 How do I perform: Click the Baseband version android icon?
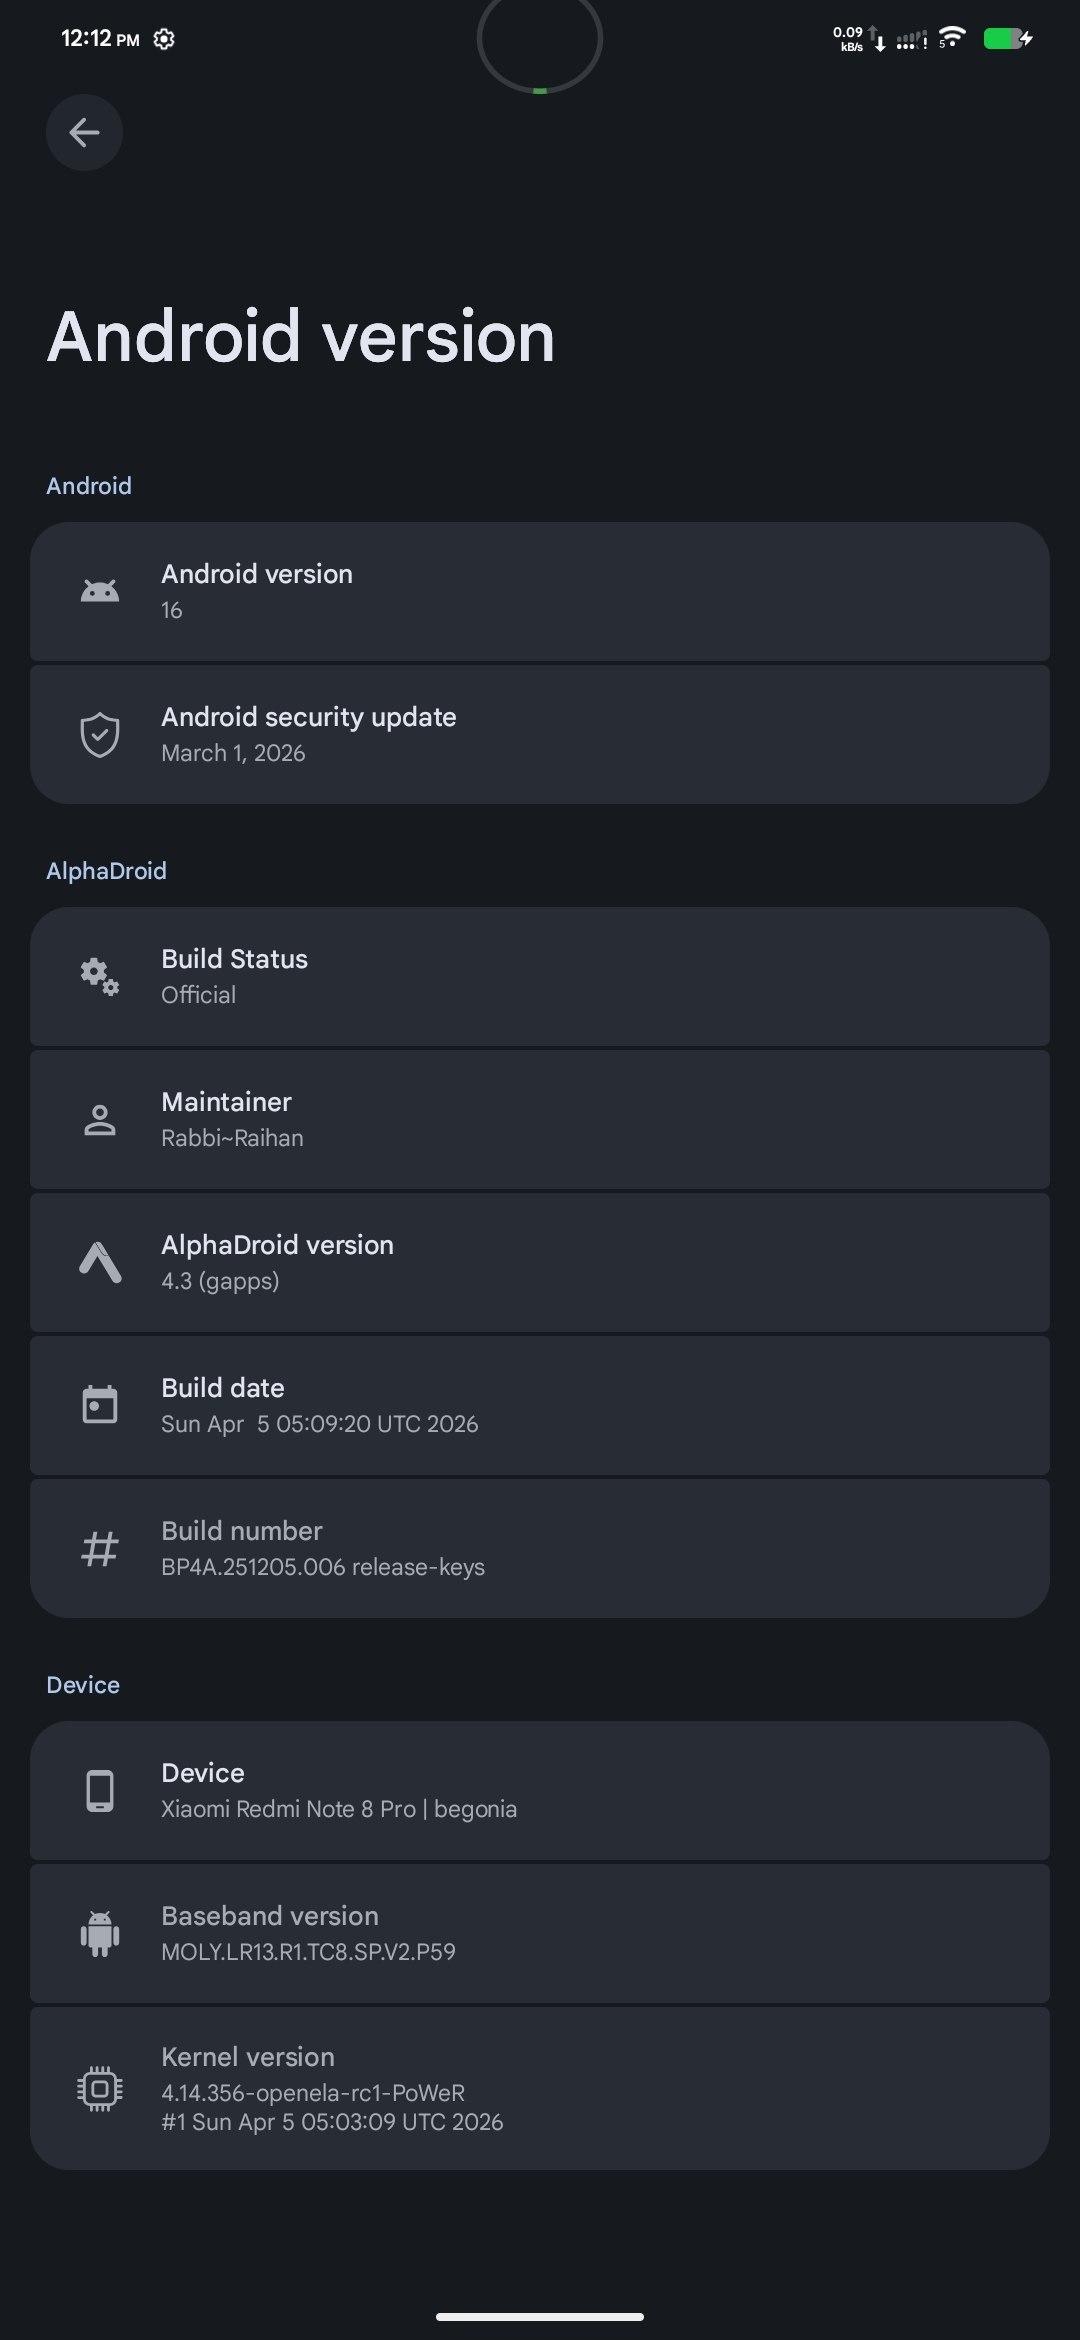coord(100,1933)
